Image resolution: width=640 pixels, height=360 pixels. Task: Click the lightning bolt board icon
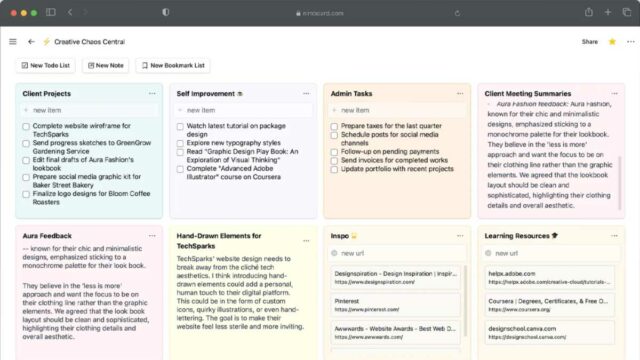point(47,42)
